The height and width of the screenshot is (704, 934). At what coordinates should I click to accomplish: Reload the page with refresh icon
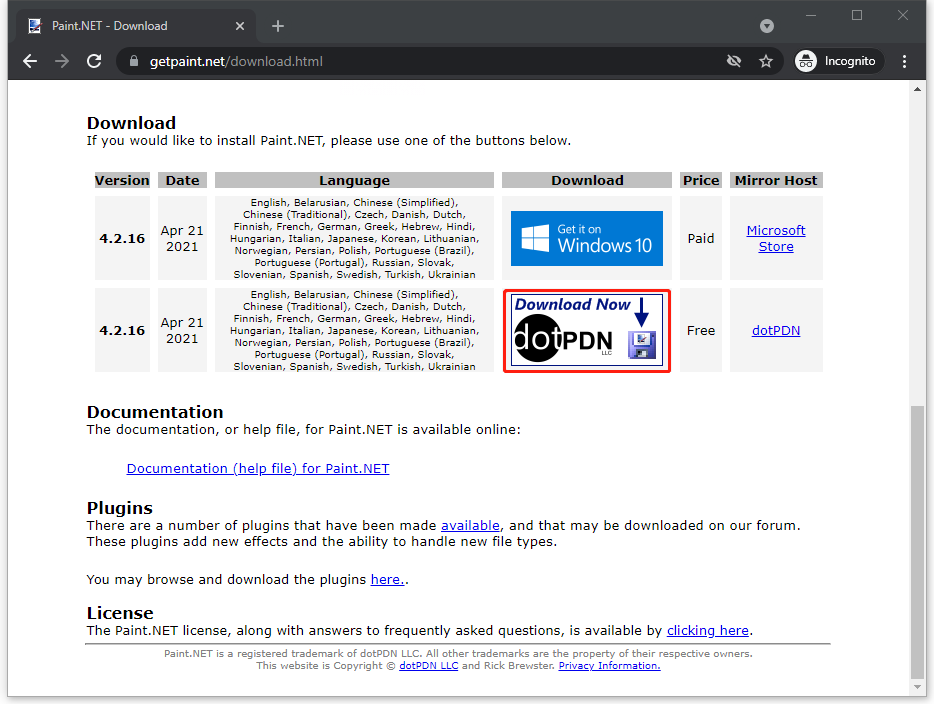pyautogui.click(x=94, y=61)
